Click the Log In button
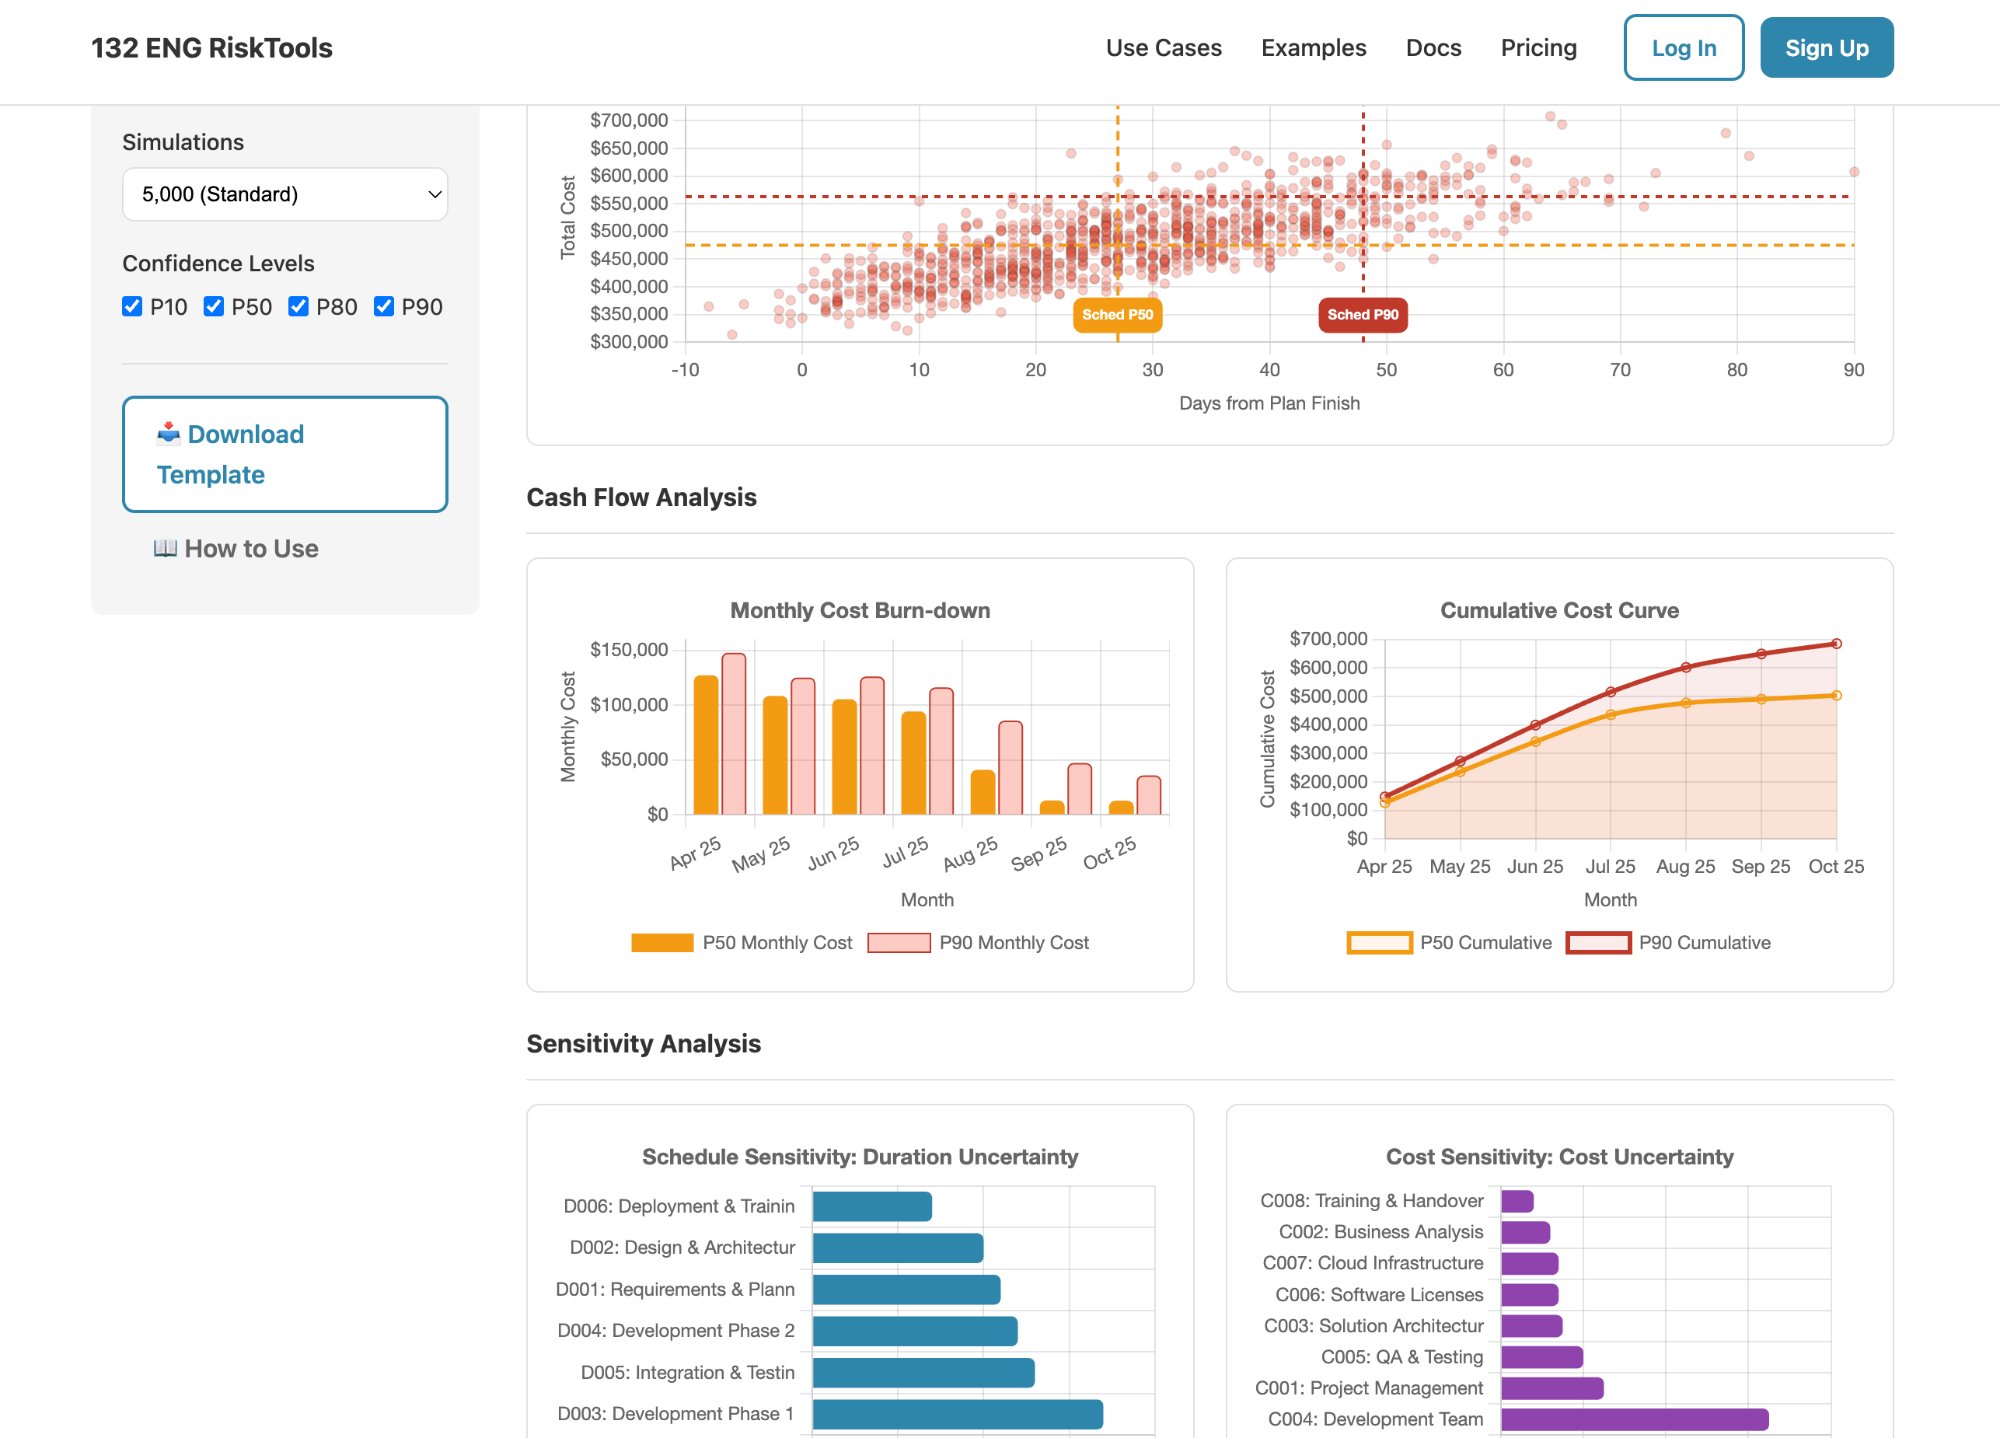This screenshot has height=1438, width=2000. pyautogui.click(x=1683, y=47)
